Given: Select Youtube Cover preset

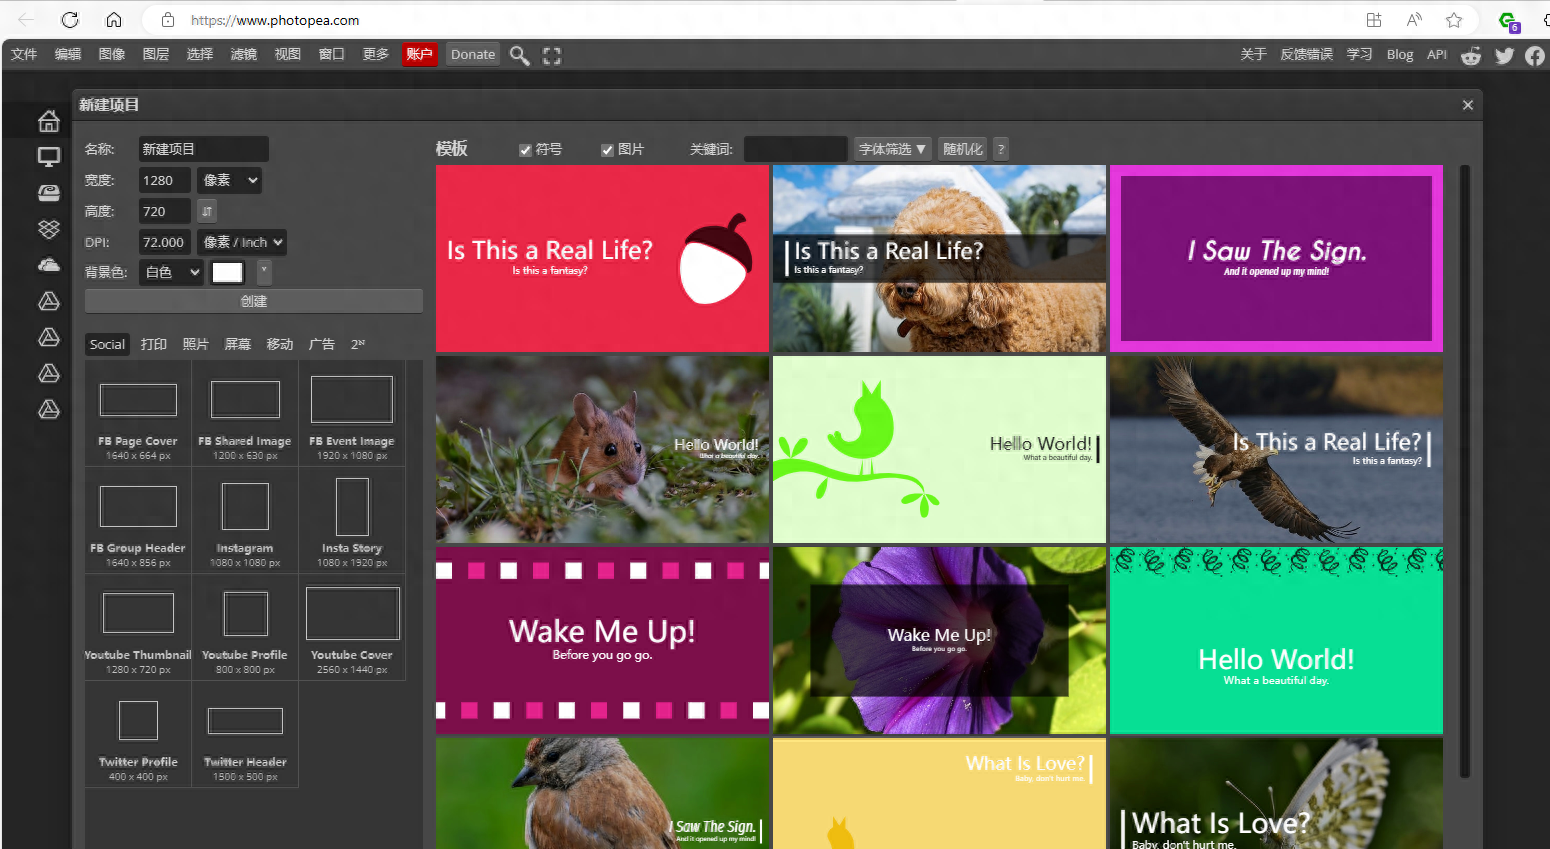Looking at the screenshot, I should point(352,628).
